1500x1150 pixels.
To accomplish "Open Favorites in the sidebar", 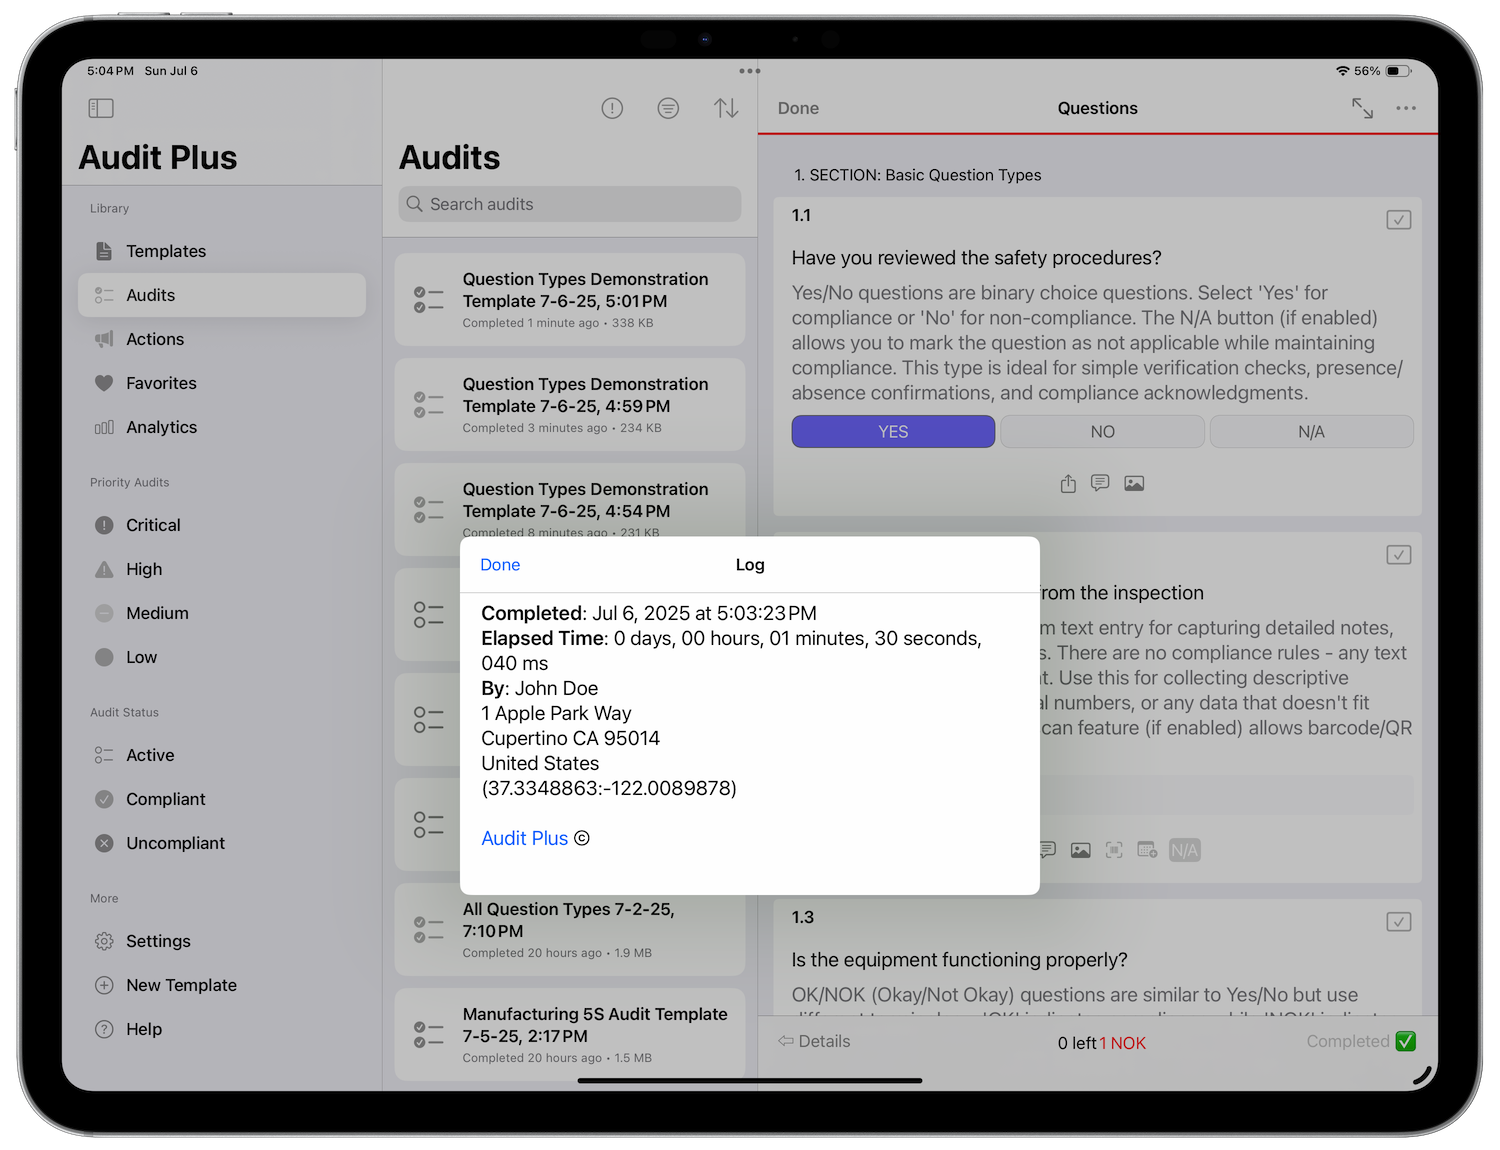I will pyautogui.click(x=222, y=383).
